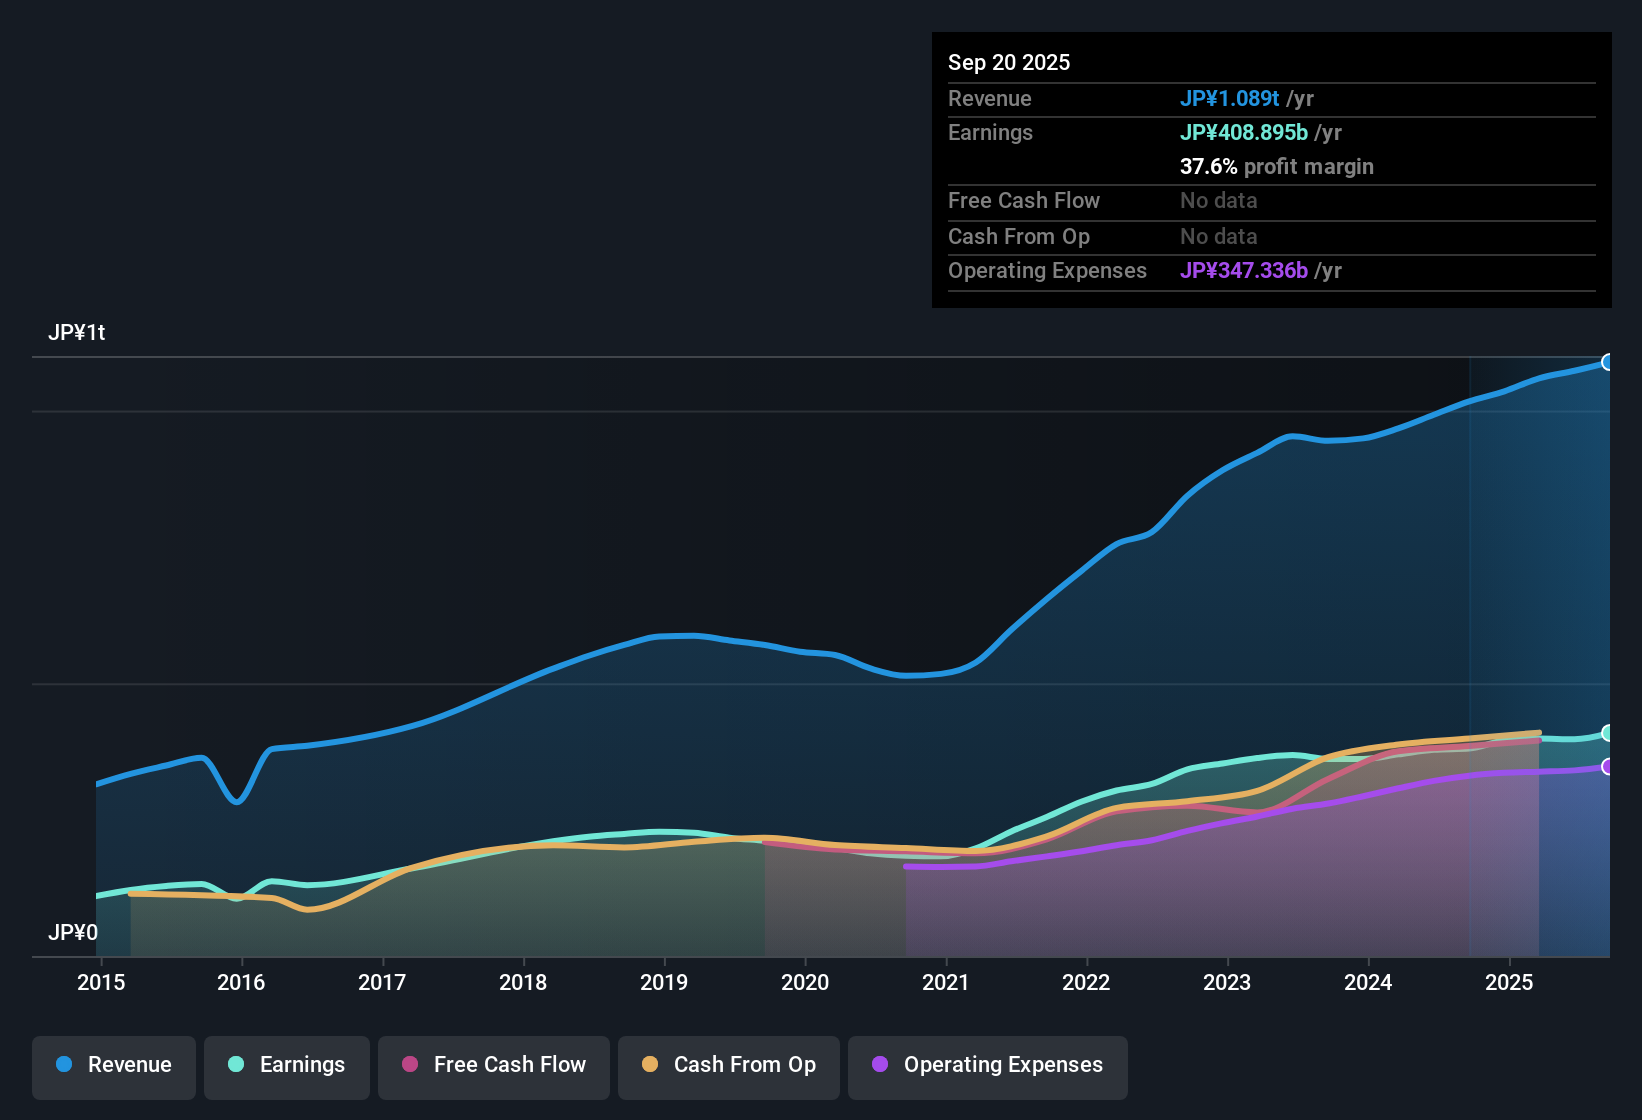This screenshot has width=1642, height=1120.
Task: Click the JP¥1.089t revenue value
Action: pyautogui.click(x=1230, y=98)
